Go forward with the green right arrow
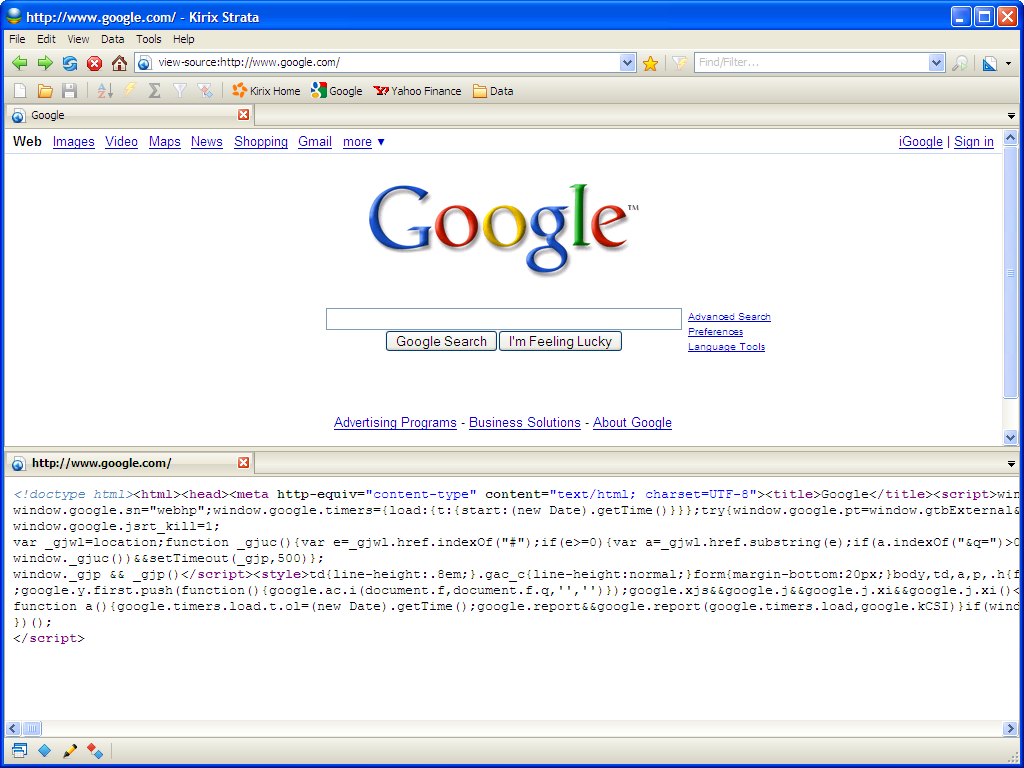 tap(45, 63)
